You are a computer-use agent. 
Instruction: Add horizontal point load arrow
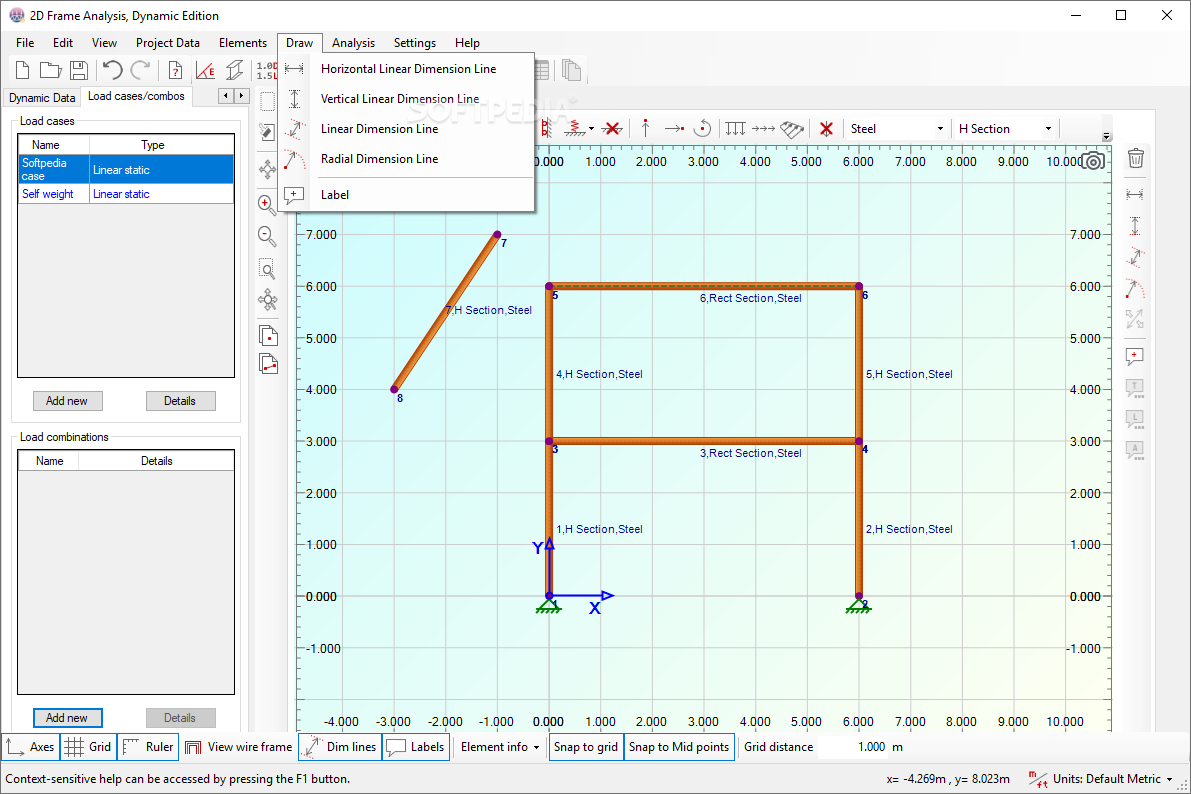point(674,128)
